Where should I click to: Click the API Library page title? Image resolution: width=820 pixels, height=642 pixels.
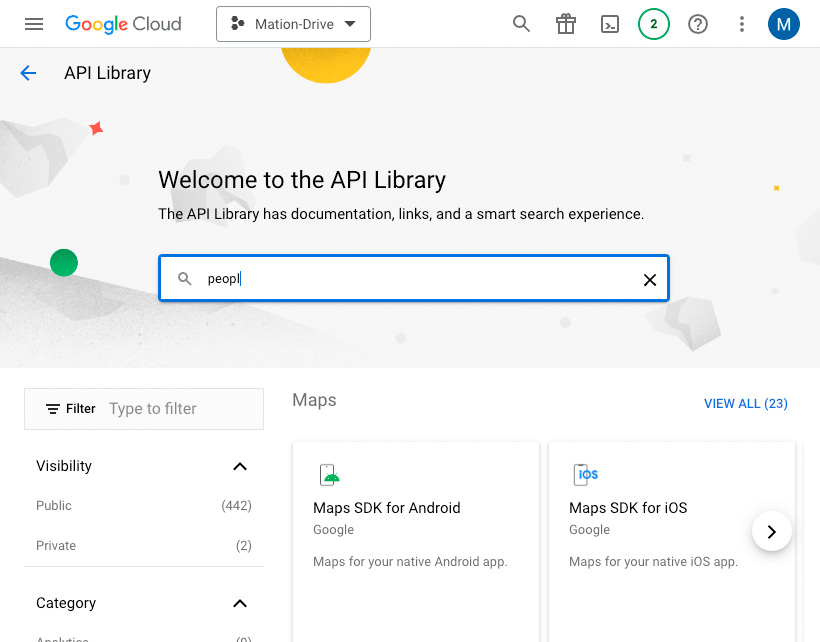click(108, 73)
